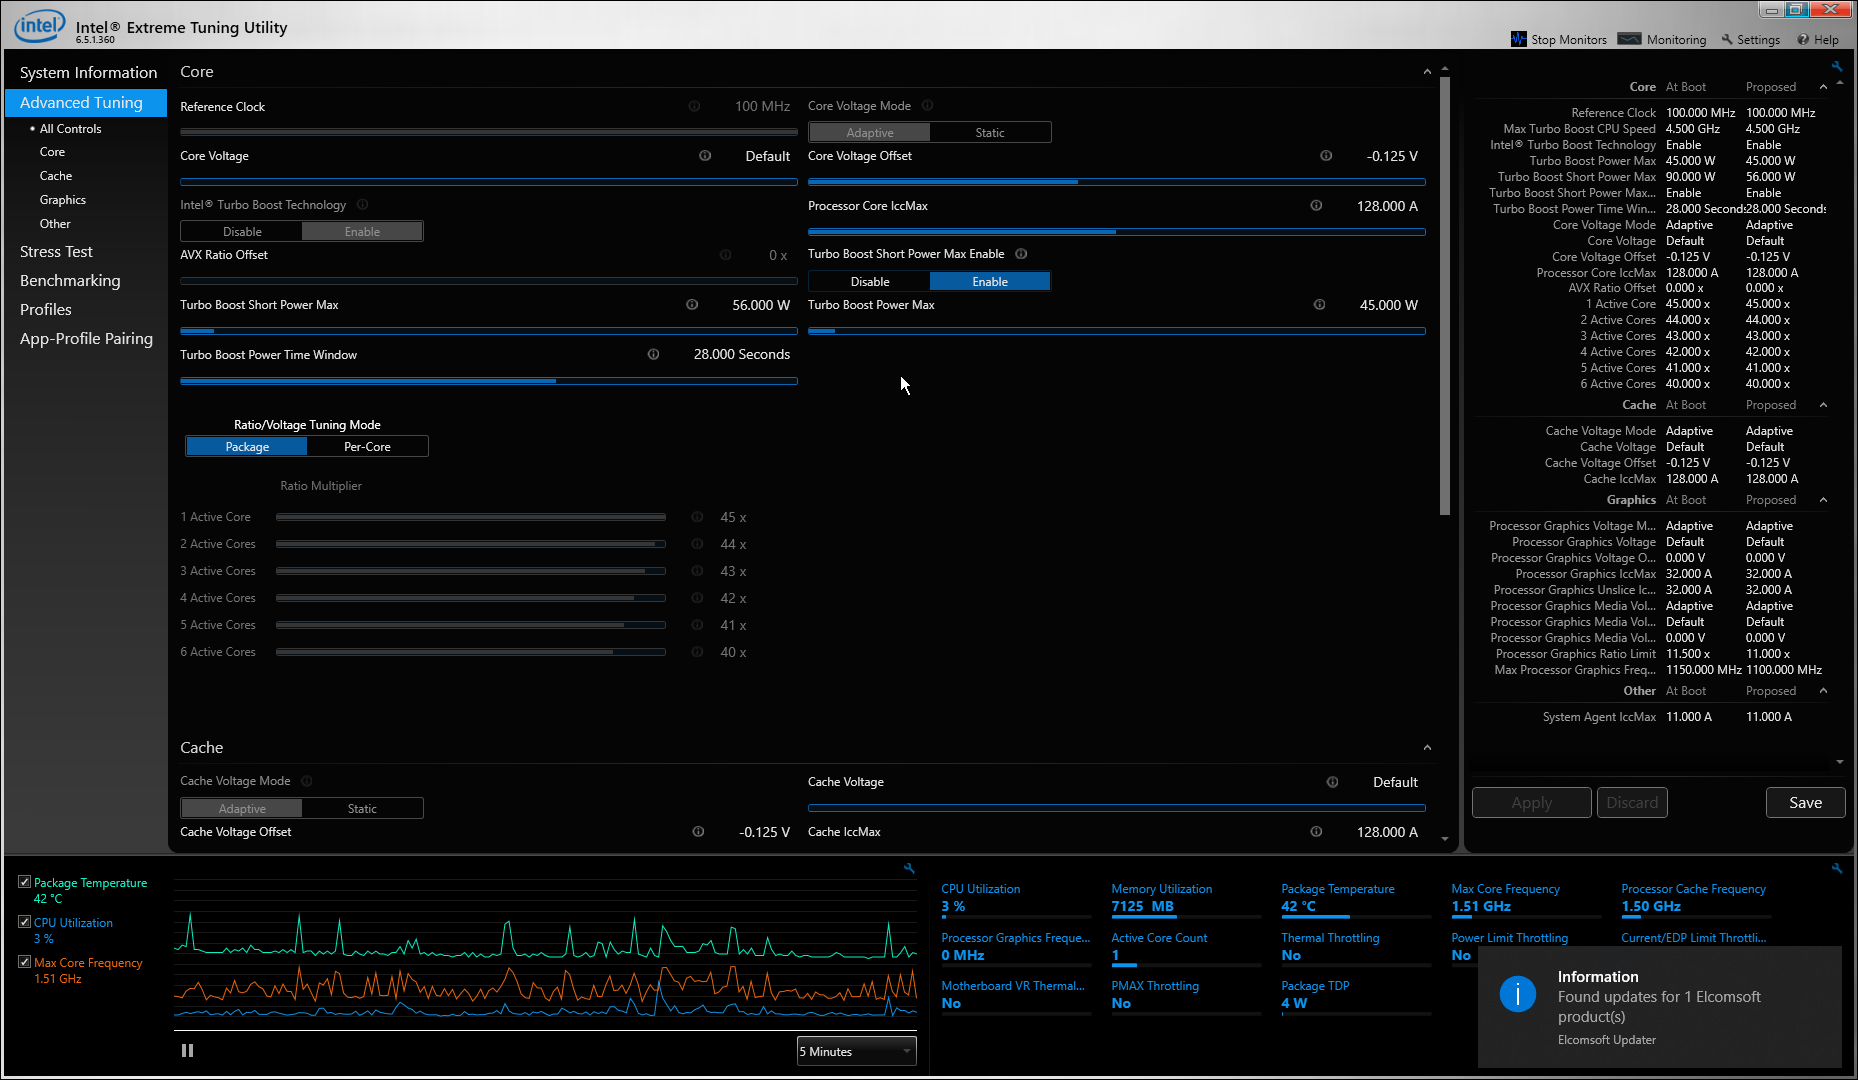Screen dimensions: 1858x1080
Task: Toggle the CPU Utilization graph checkbox
Action: click(24, 922)
